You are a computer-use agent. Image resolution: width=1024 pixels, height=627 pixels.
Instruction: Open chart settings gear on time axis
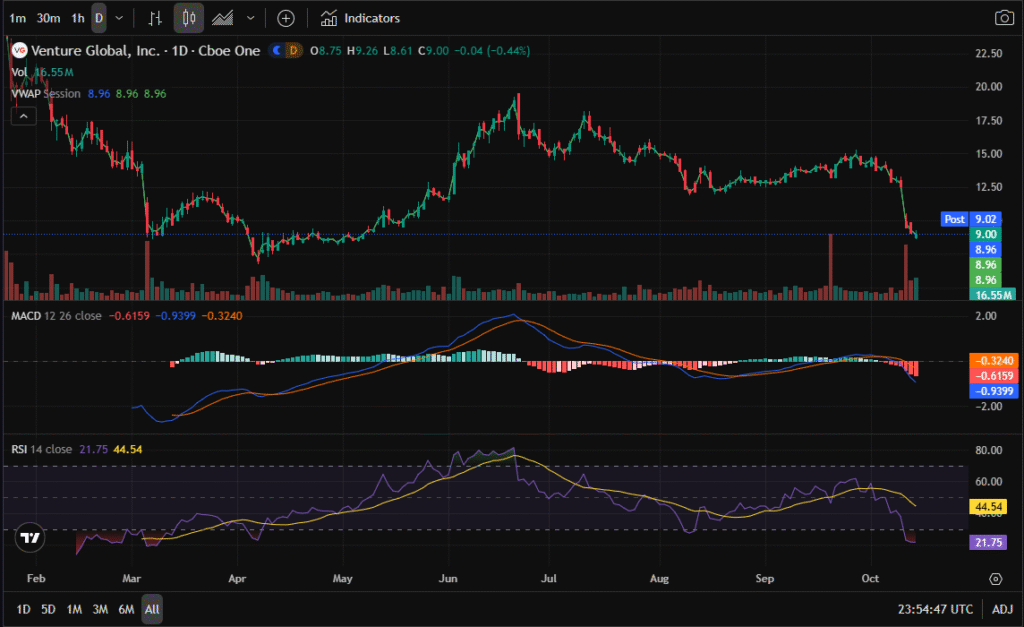click(x=995, y=579)
